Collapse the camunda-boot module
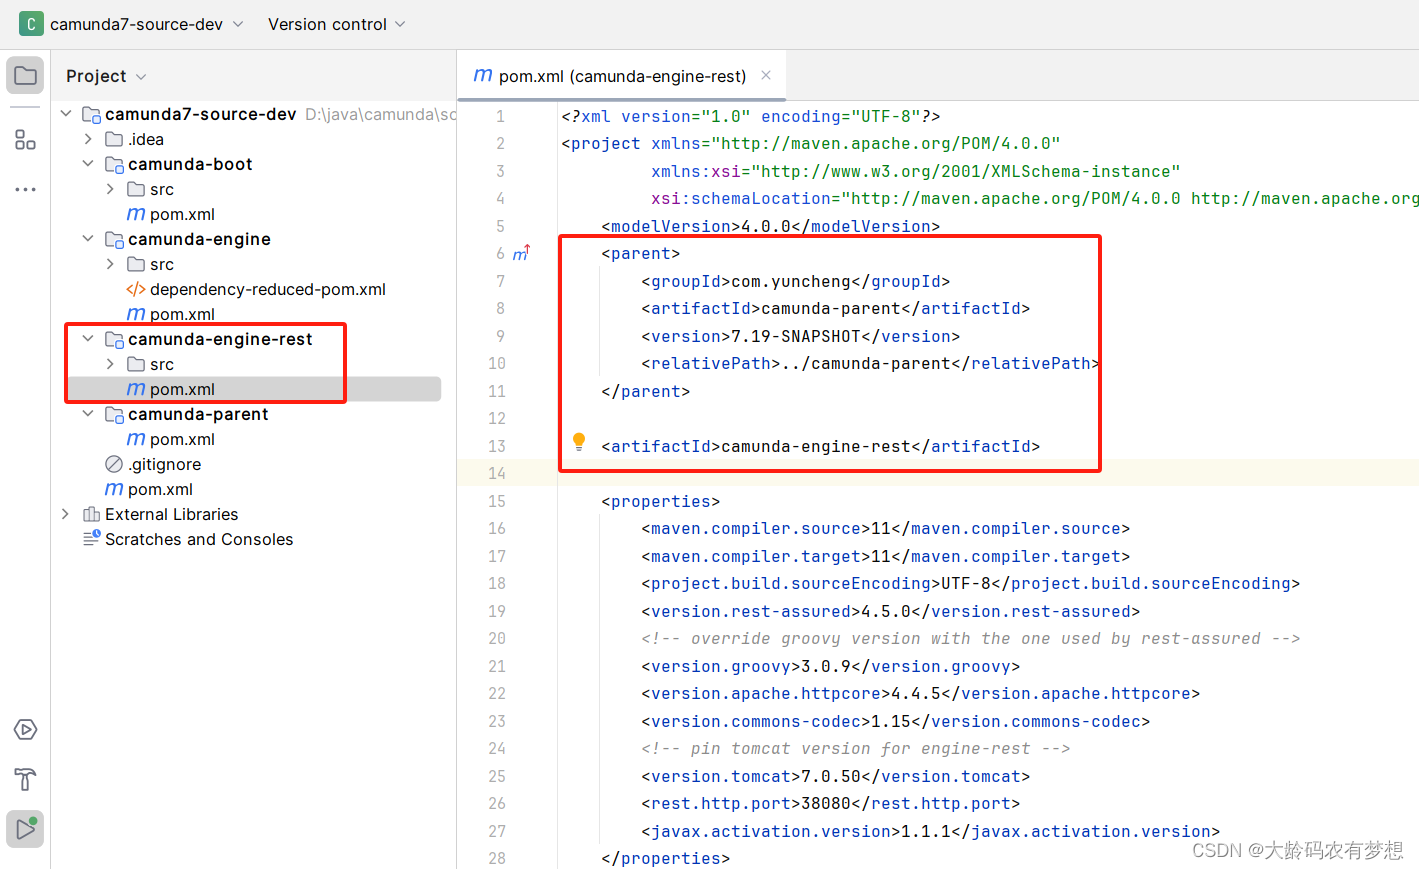This screenshot has height=869, width=1419. [88, 164]
